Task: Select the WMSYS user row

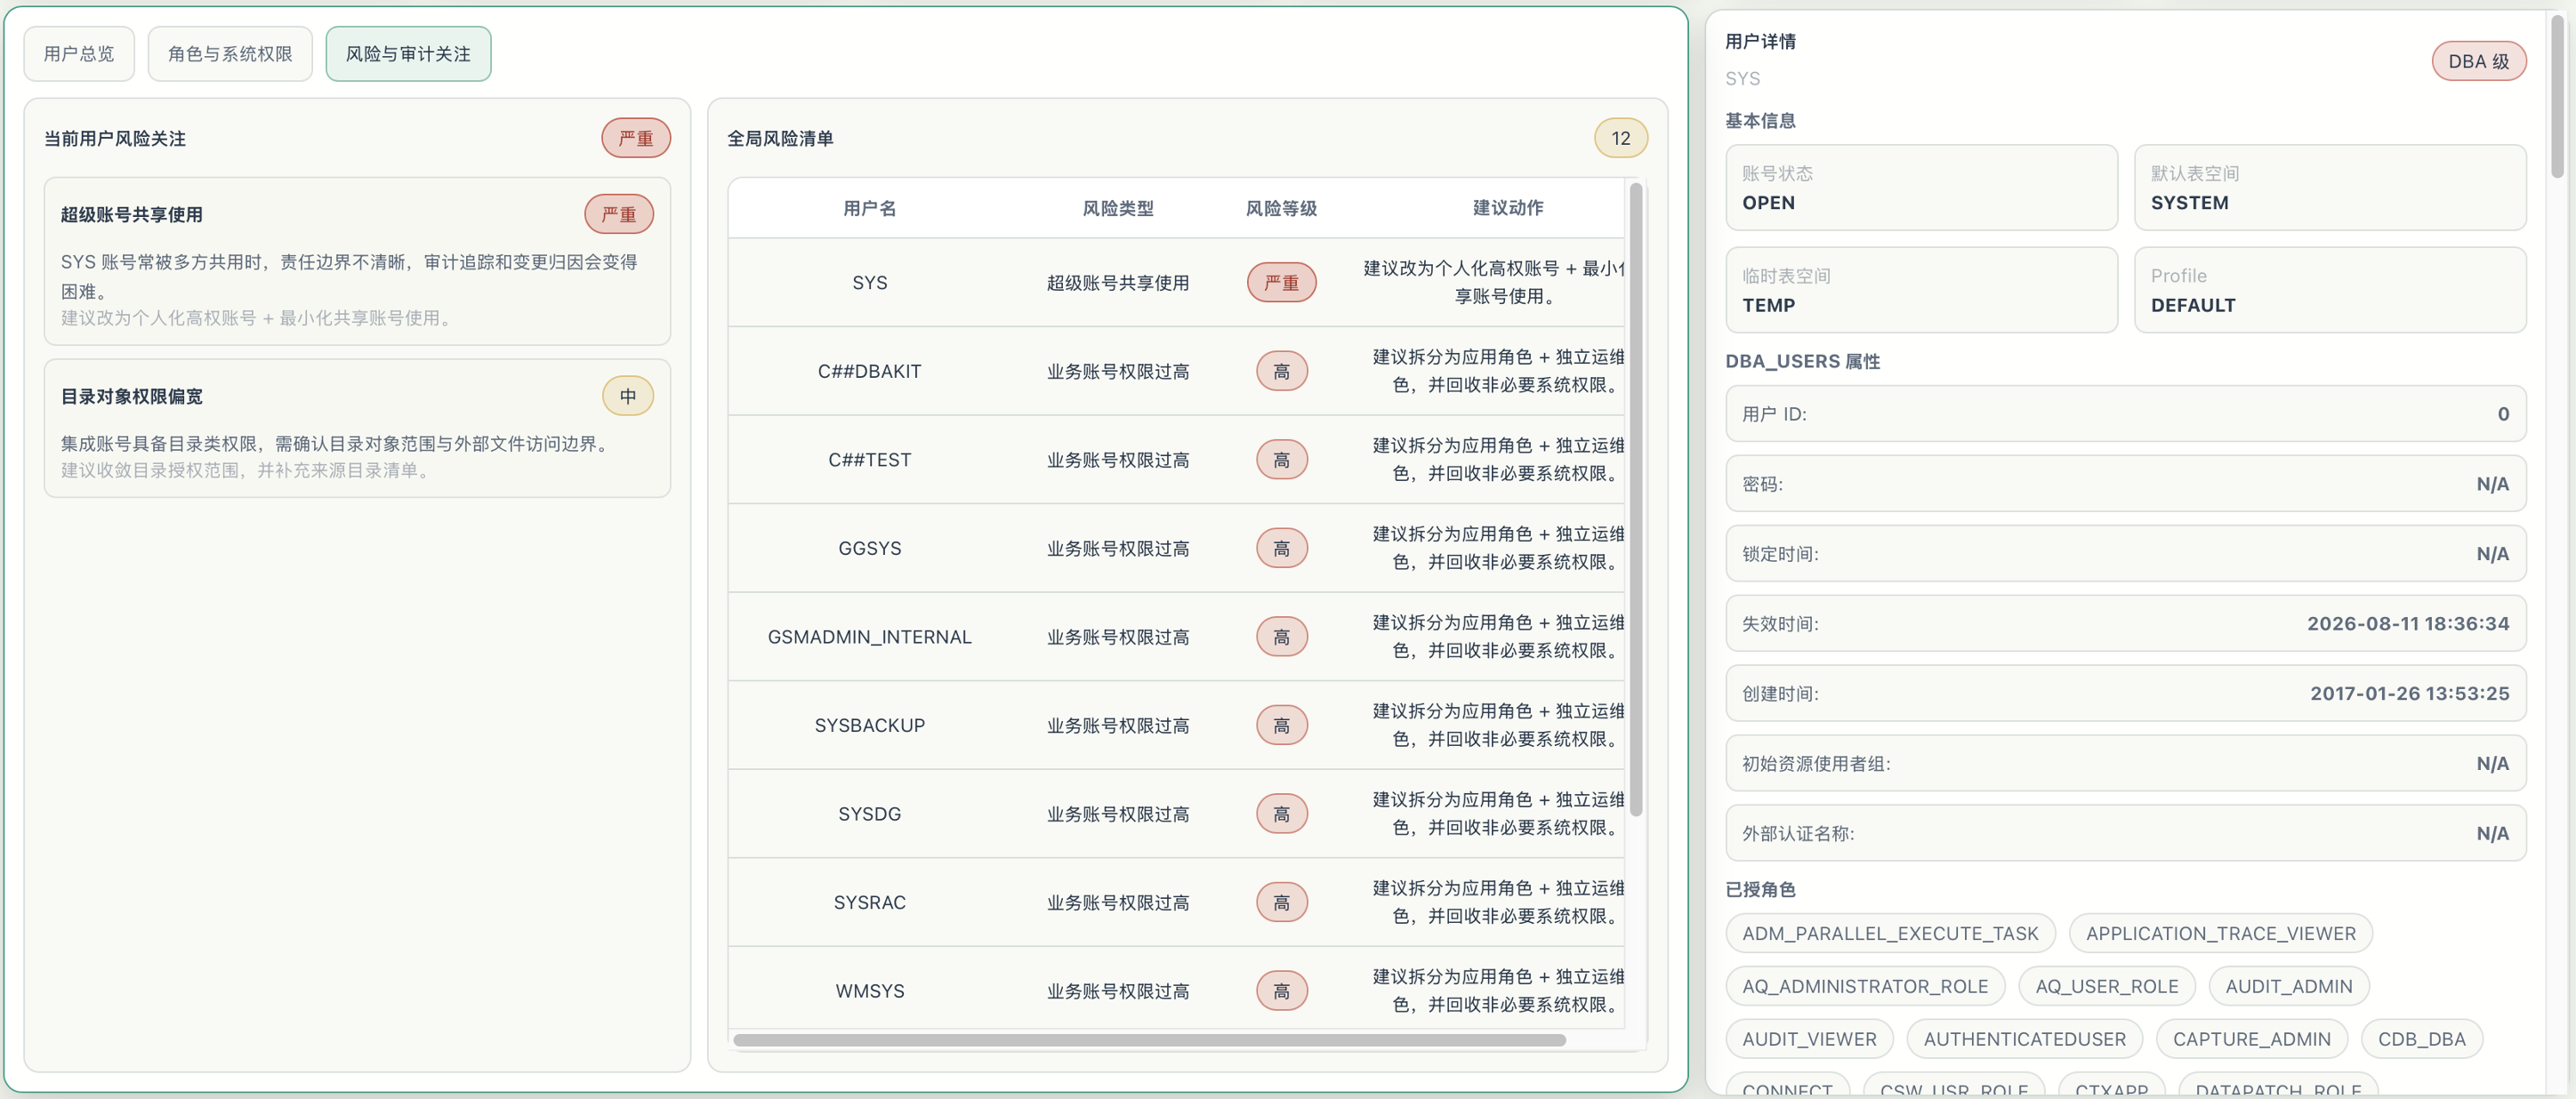Action: pyautogui.click(x=1177, y=988)
